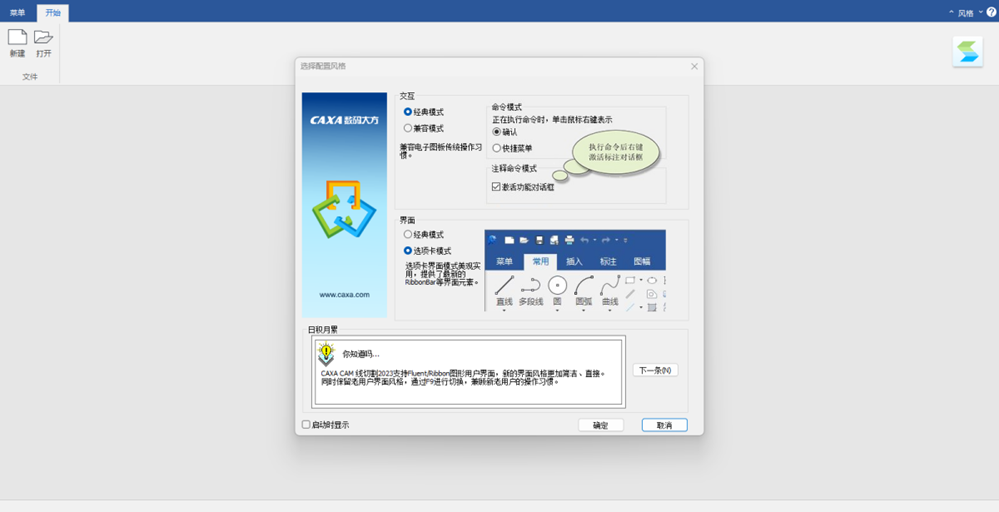Switch to the 菜单 tab

click(x=18, y=13)
